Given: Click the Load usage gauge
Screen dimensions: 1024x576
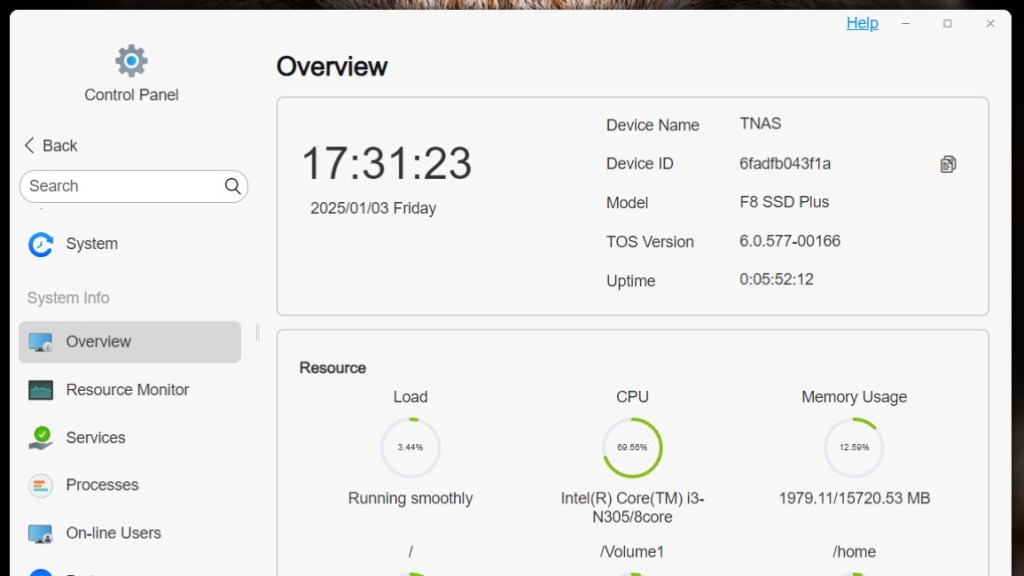Looking at the screenshot, I should click(410, 447).
